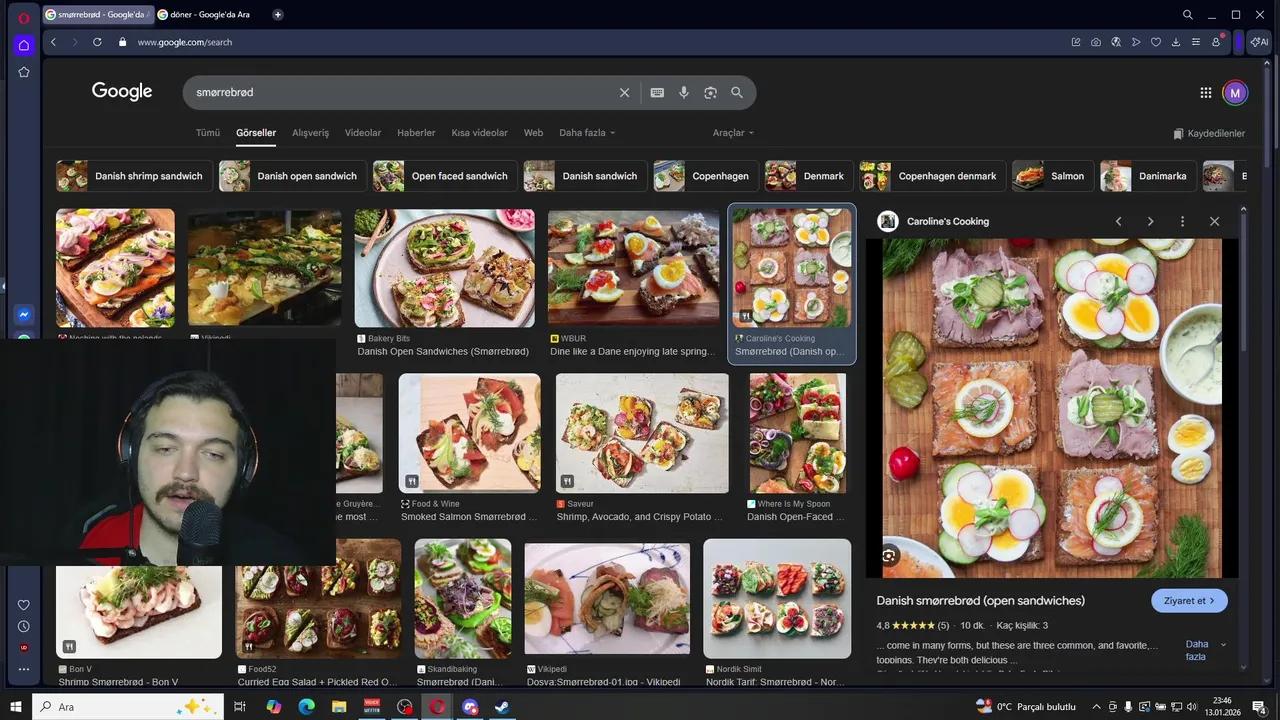The image size is (1280, 720).
Task: Open Opera sidebar history clock icon
Action: point(23,626)
